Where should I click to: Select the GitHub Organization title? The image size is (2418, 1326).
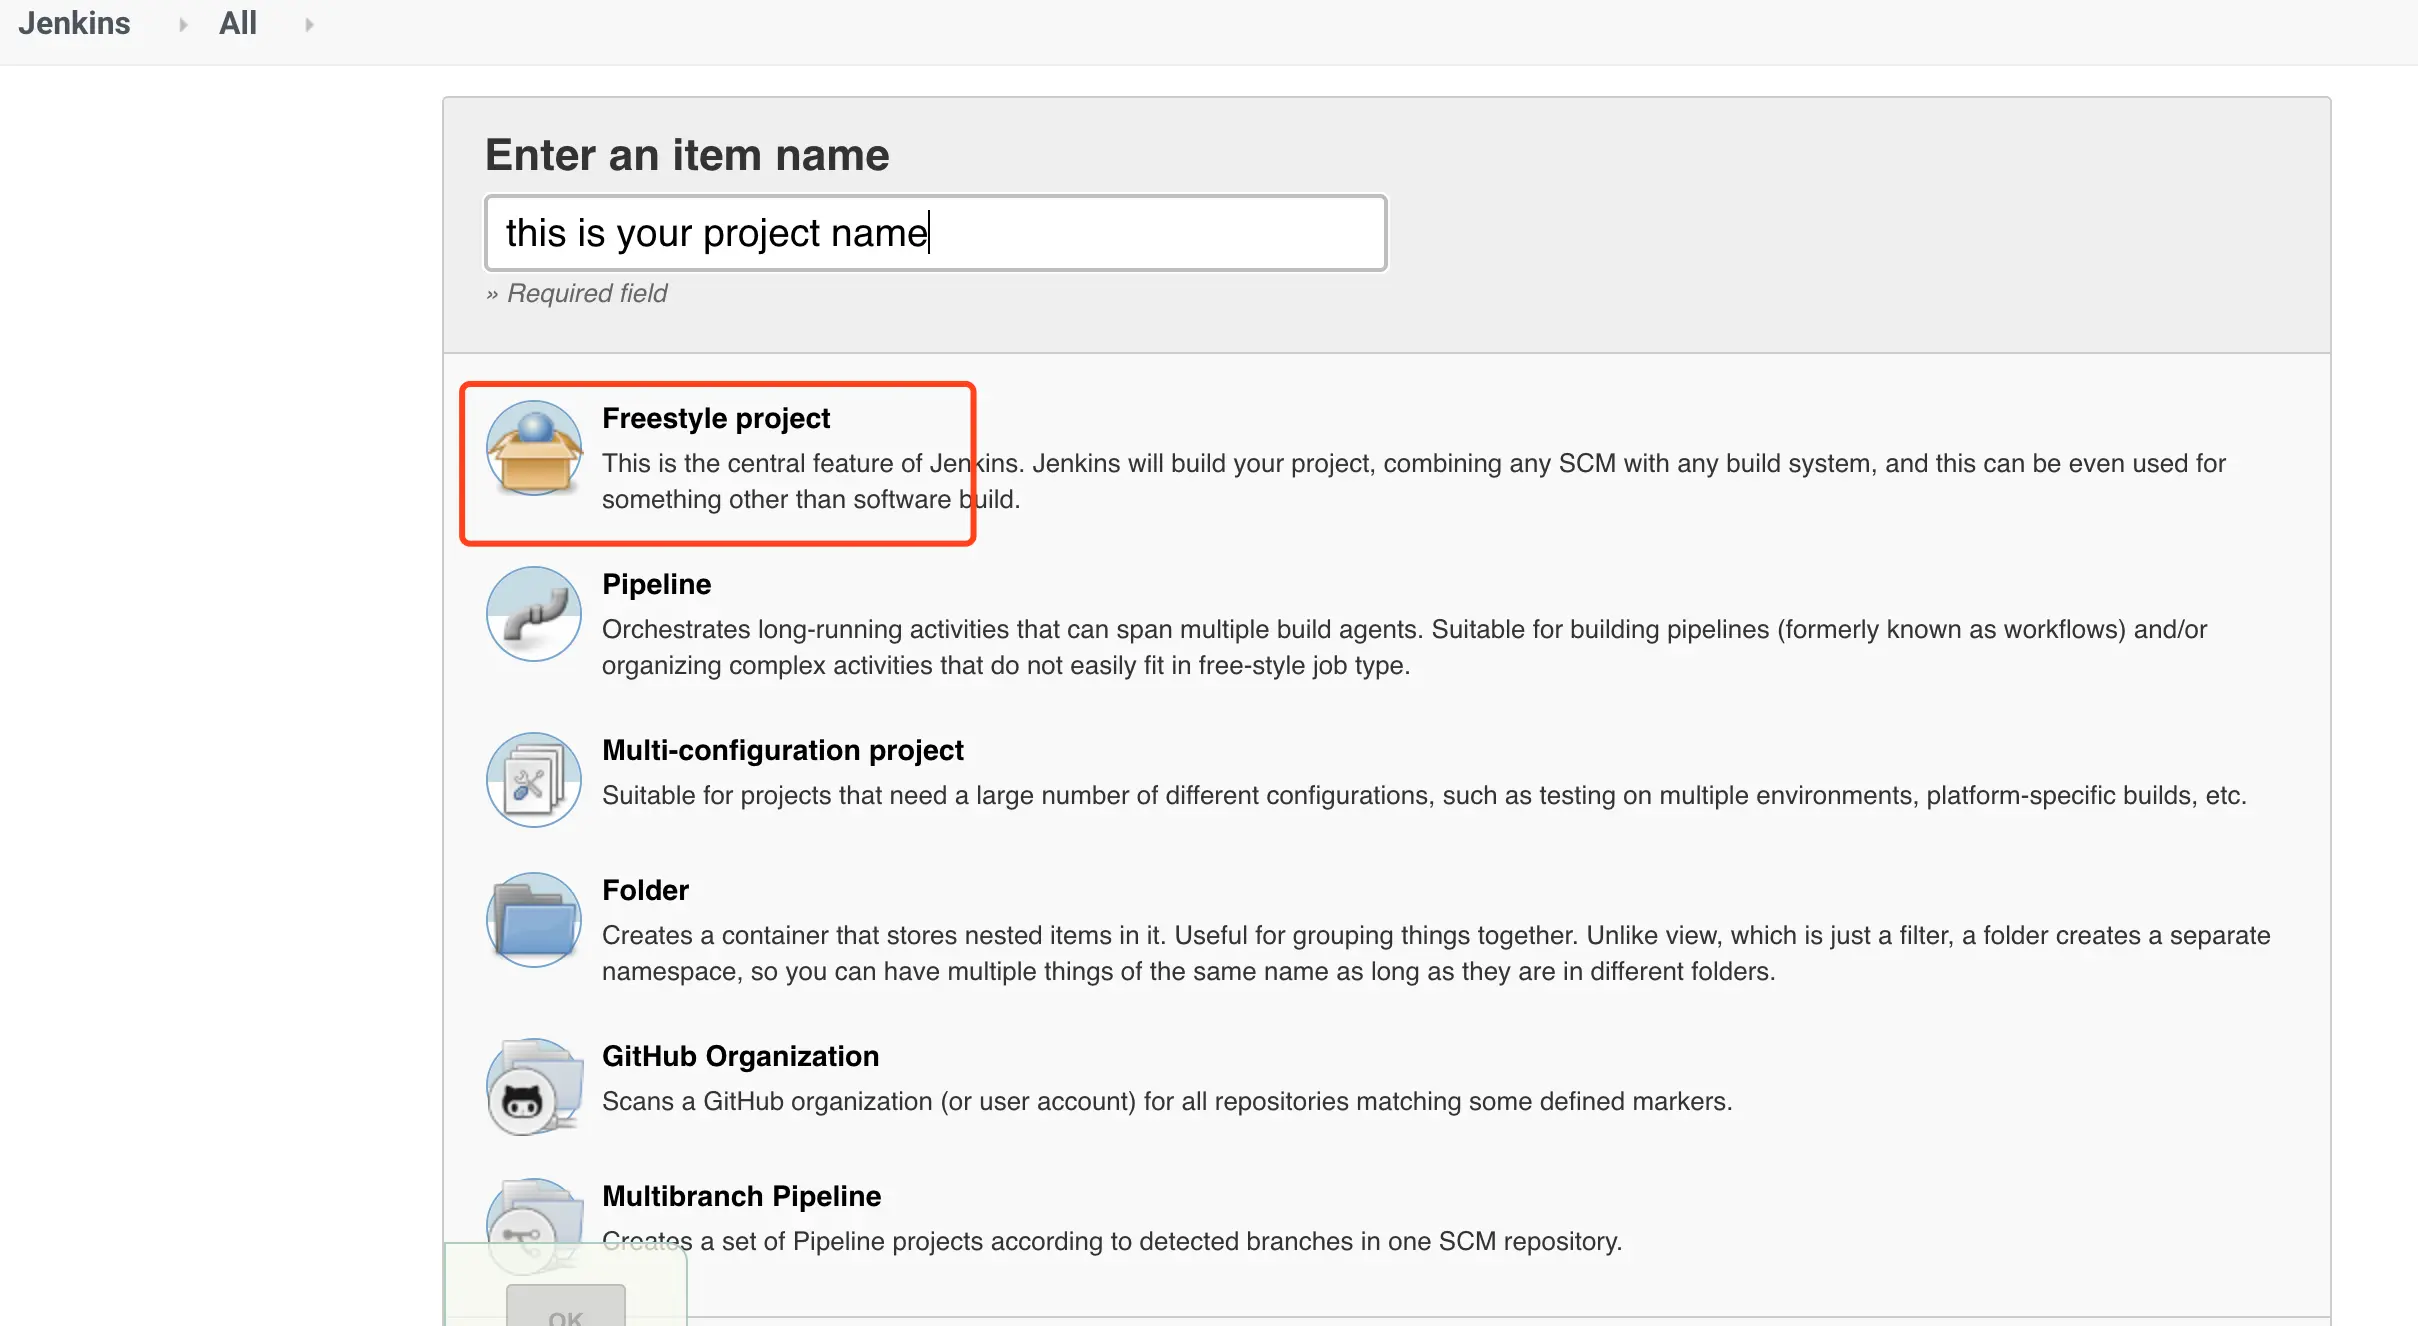(x=740, y=1056)
